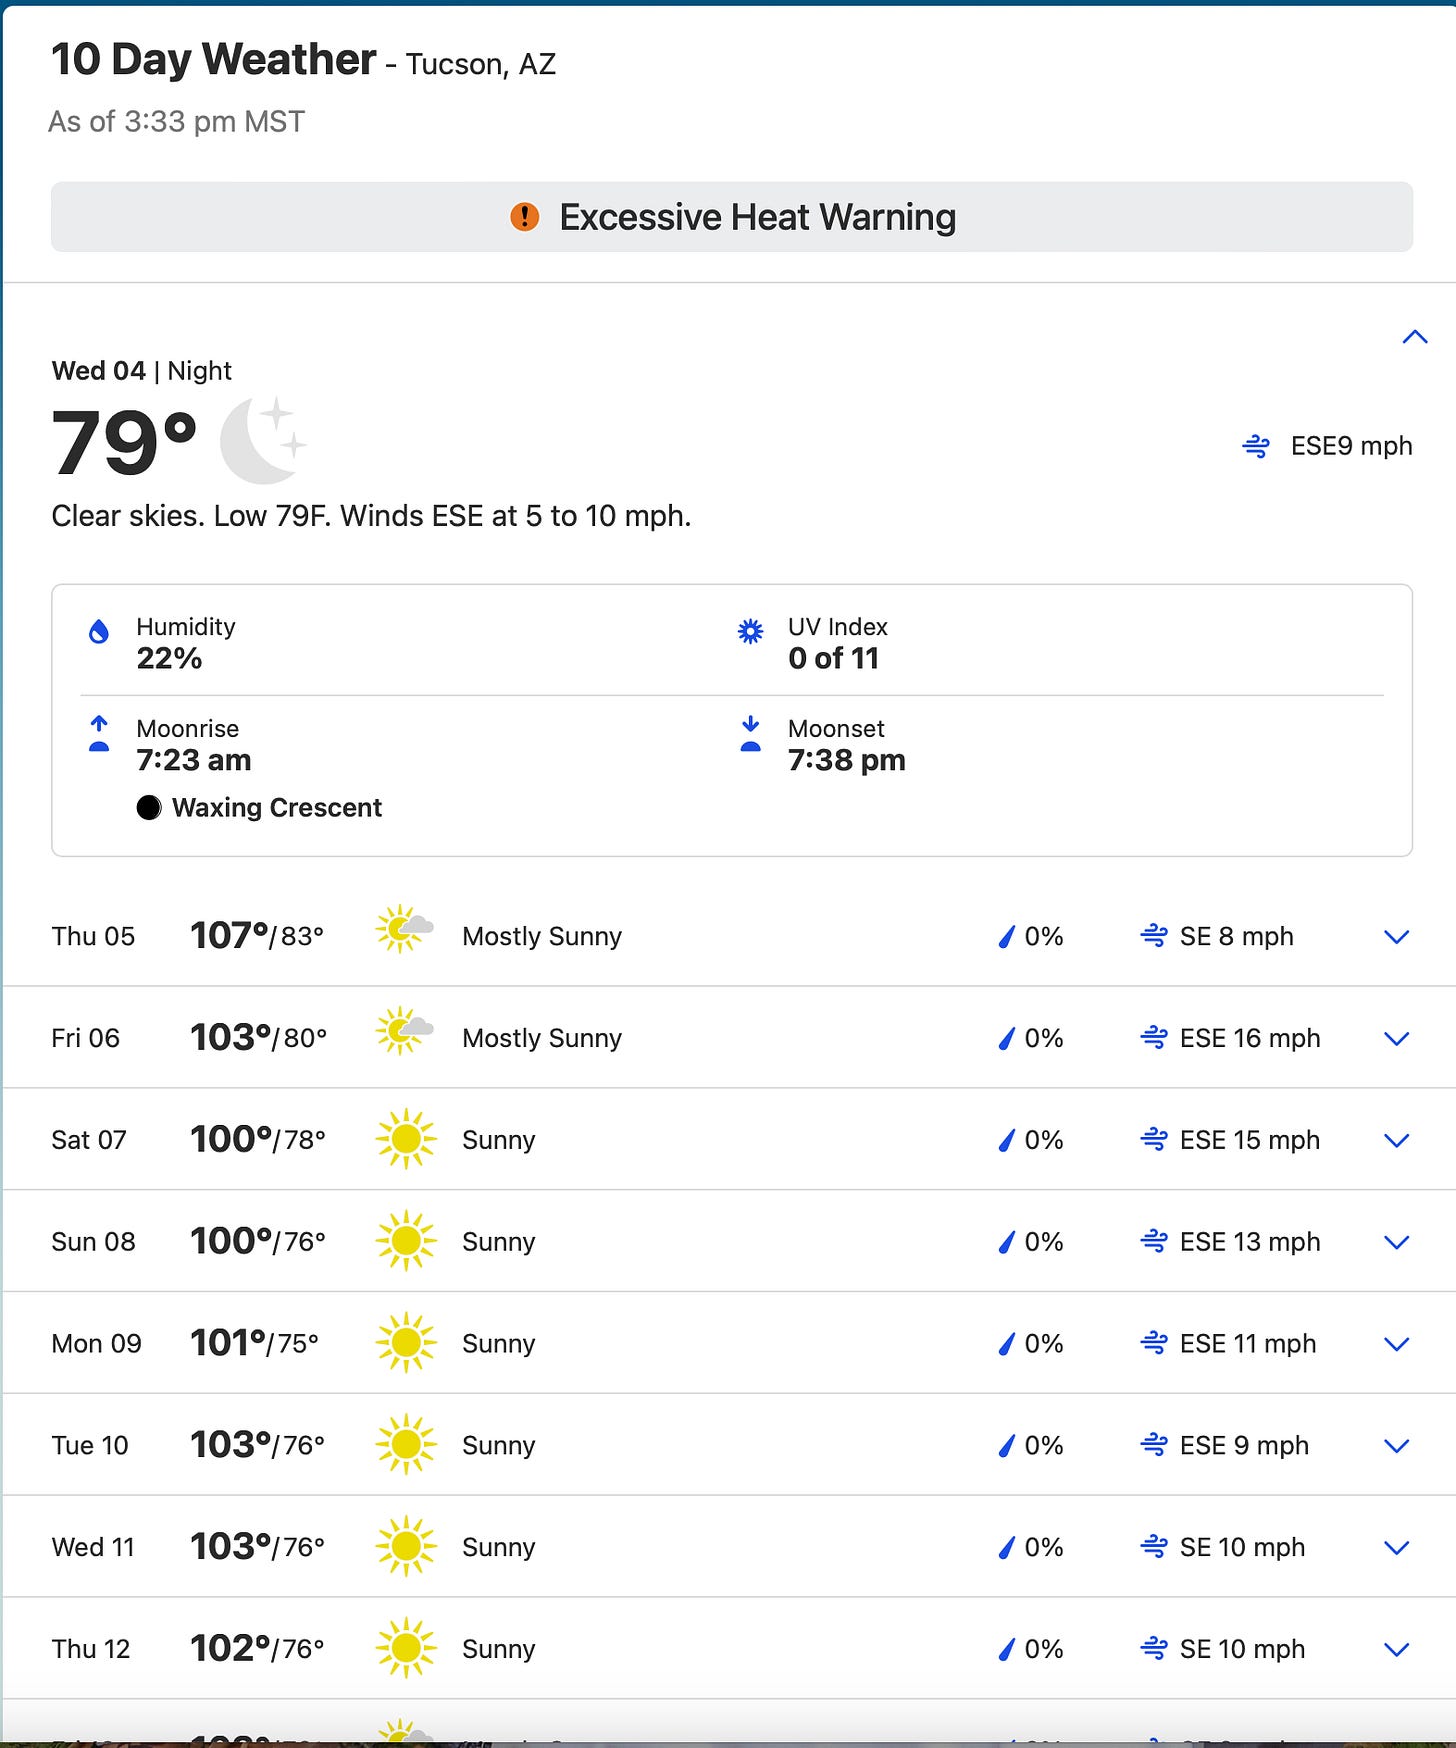Click the crescent moon night icon
1456x1748 pixels.
click(263, 440)
